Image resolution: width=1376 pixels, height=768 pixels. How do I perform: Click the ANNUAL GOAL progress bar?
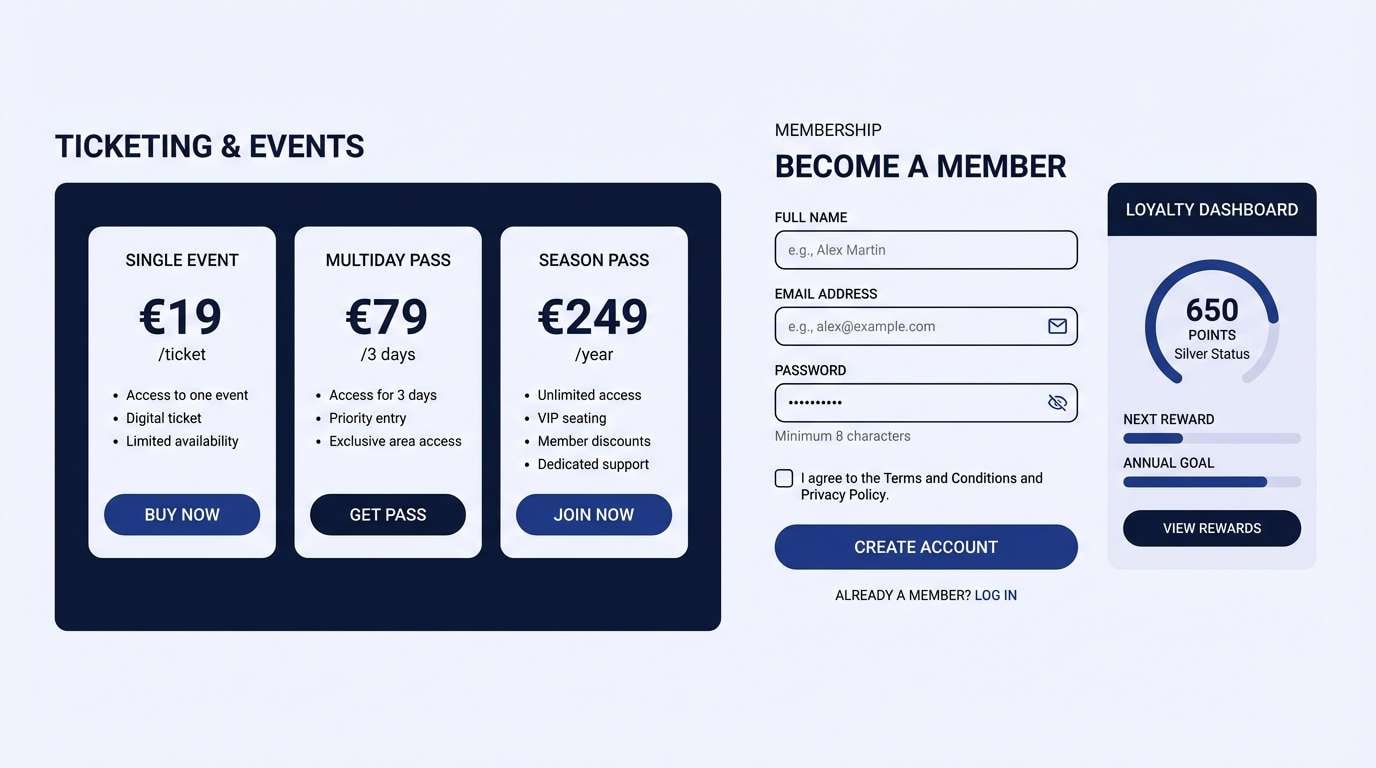pyautogui.click(x=1211, y=481)
